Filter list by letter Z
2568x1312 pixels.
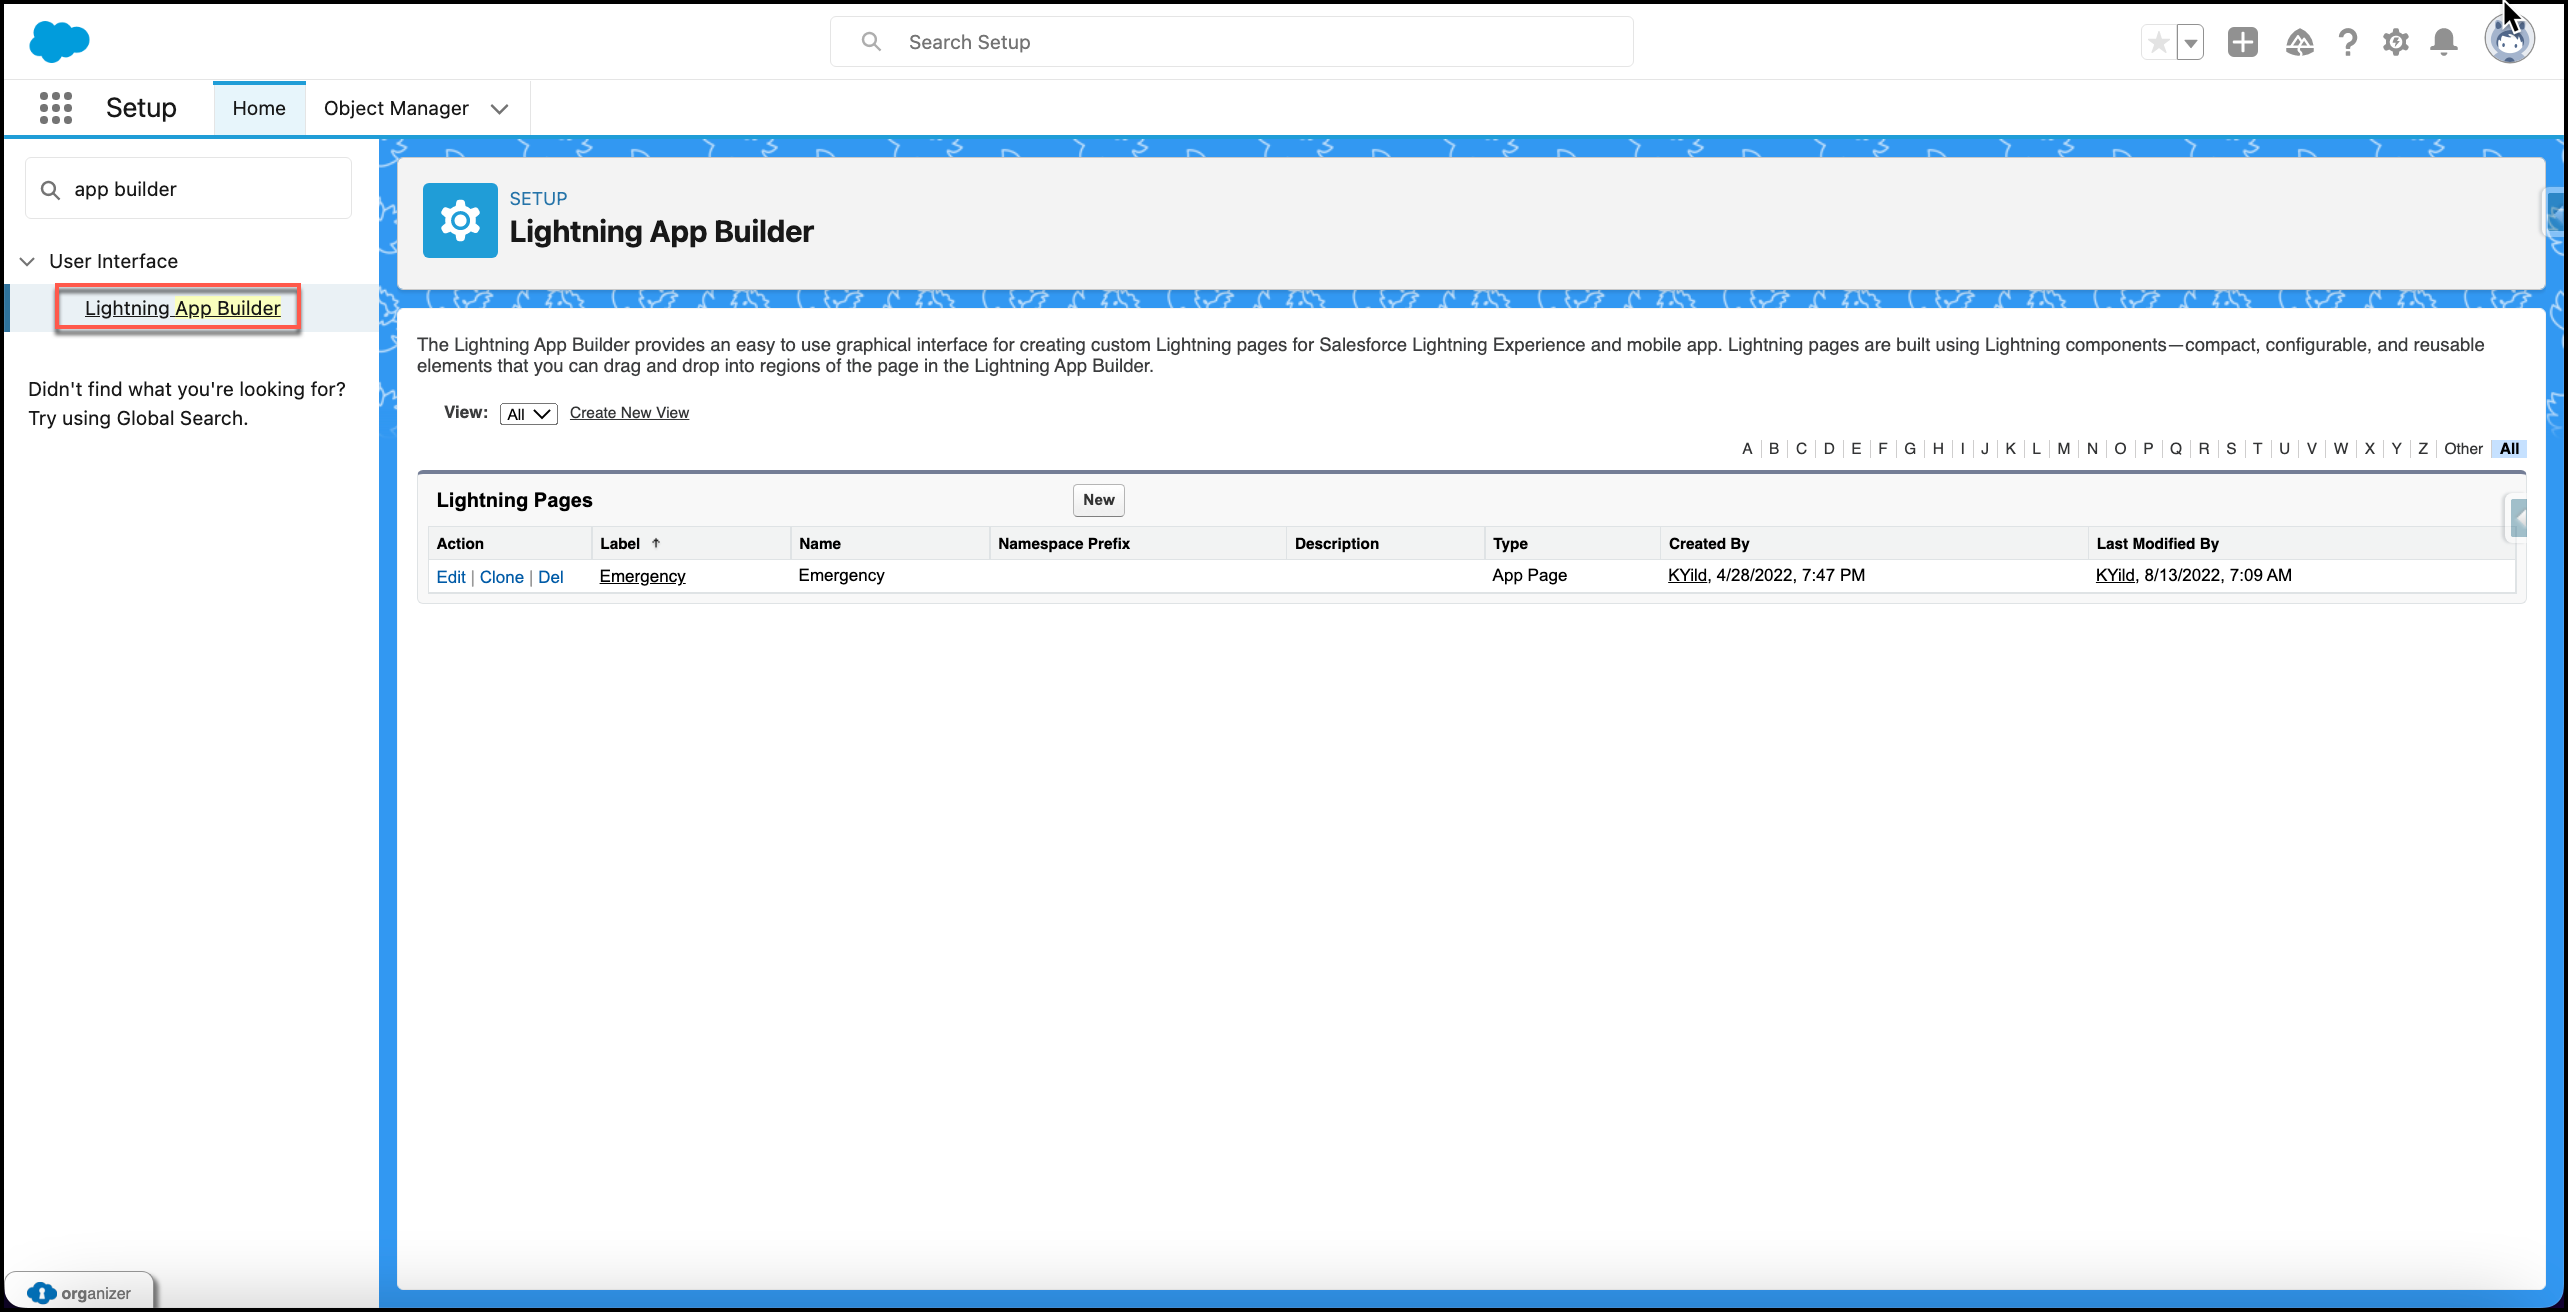coord(2423,448)
